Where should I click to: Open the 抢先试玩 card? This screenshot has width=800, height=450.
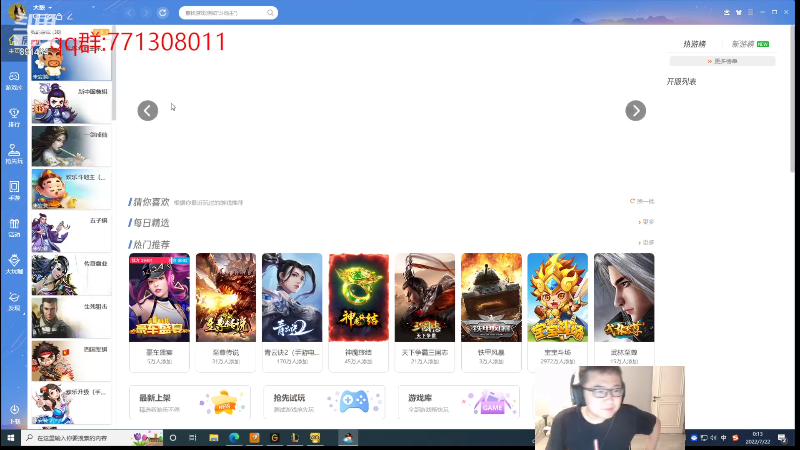(324, 402)
